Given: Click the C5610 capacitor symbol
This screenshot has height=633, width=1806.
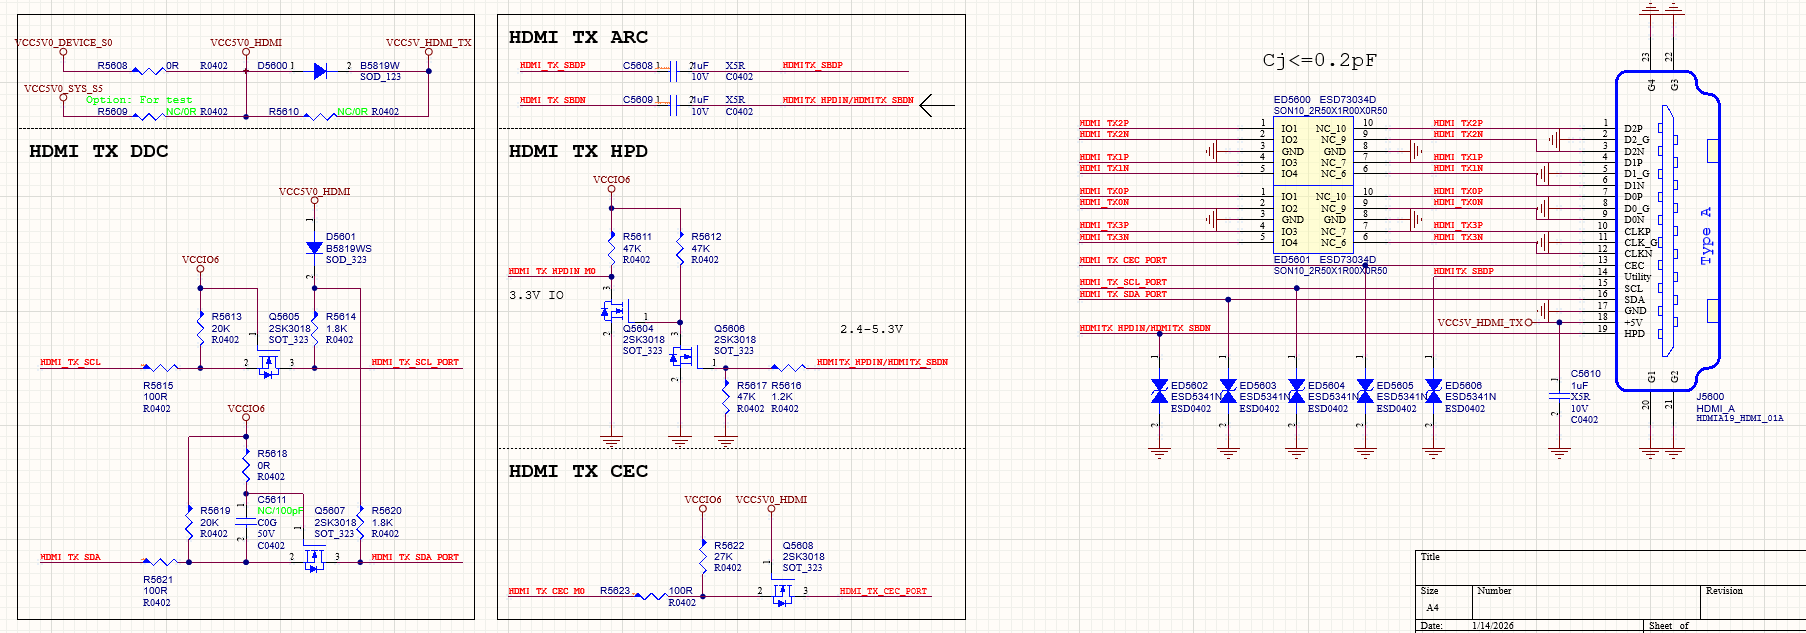Looking at the screenshot, I should [1558, 395].
